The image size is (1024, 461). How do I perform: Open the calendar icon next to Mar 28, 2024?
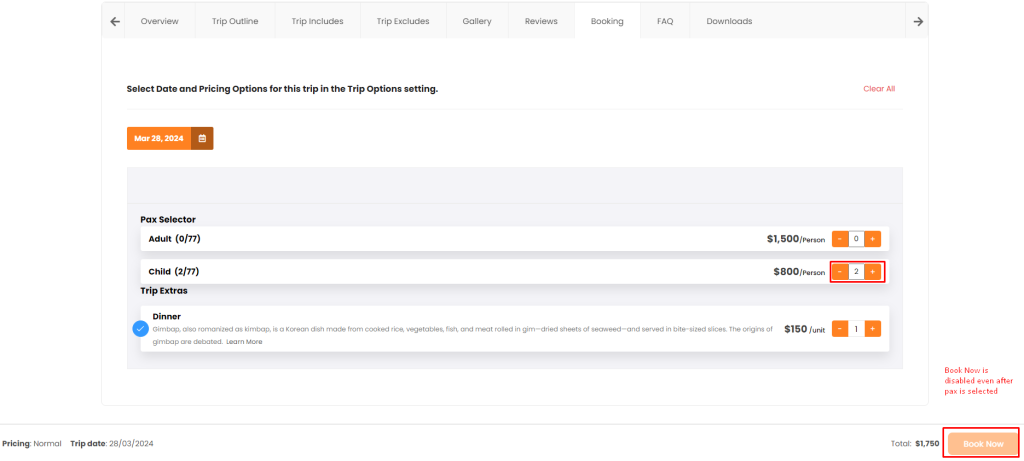[x=202, y=138]
